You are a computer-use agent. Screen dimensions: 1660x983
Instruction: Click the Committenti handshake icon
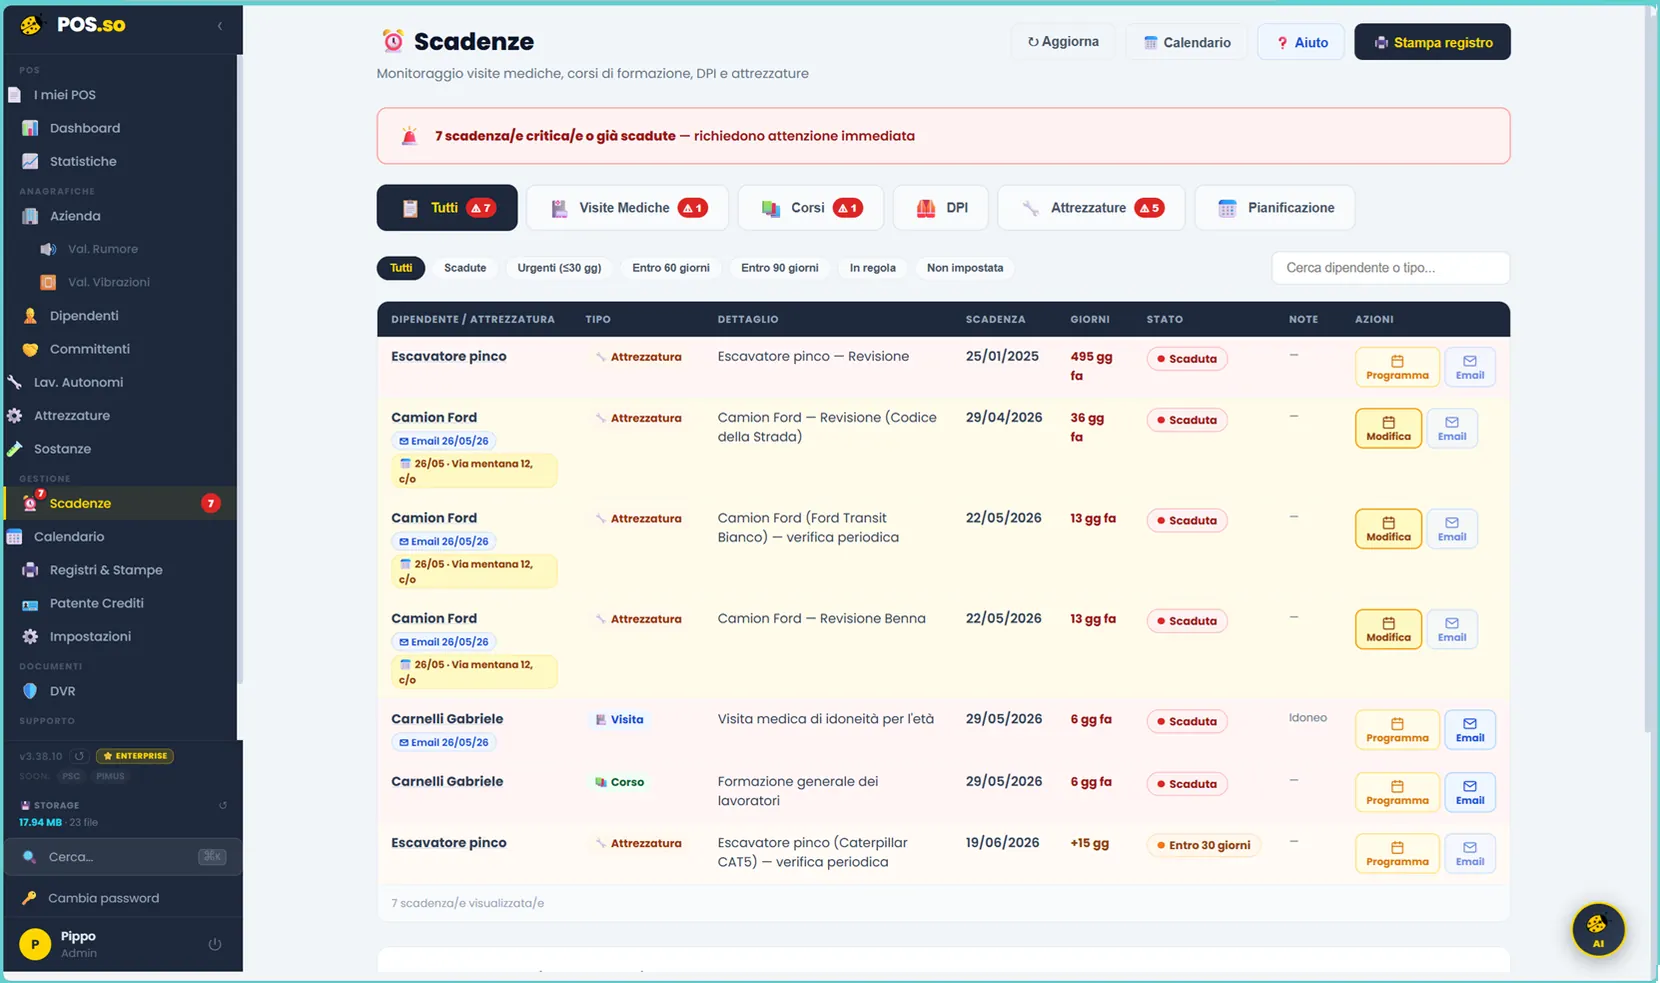point(30,349)
